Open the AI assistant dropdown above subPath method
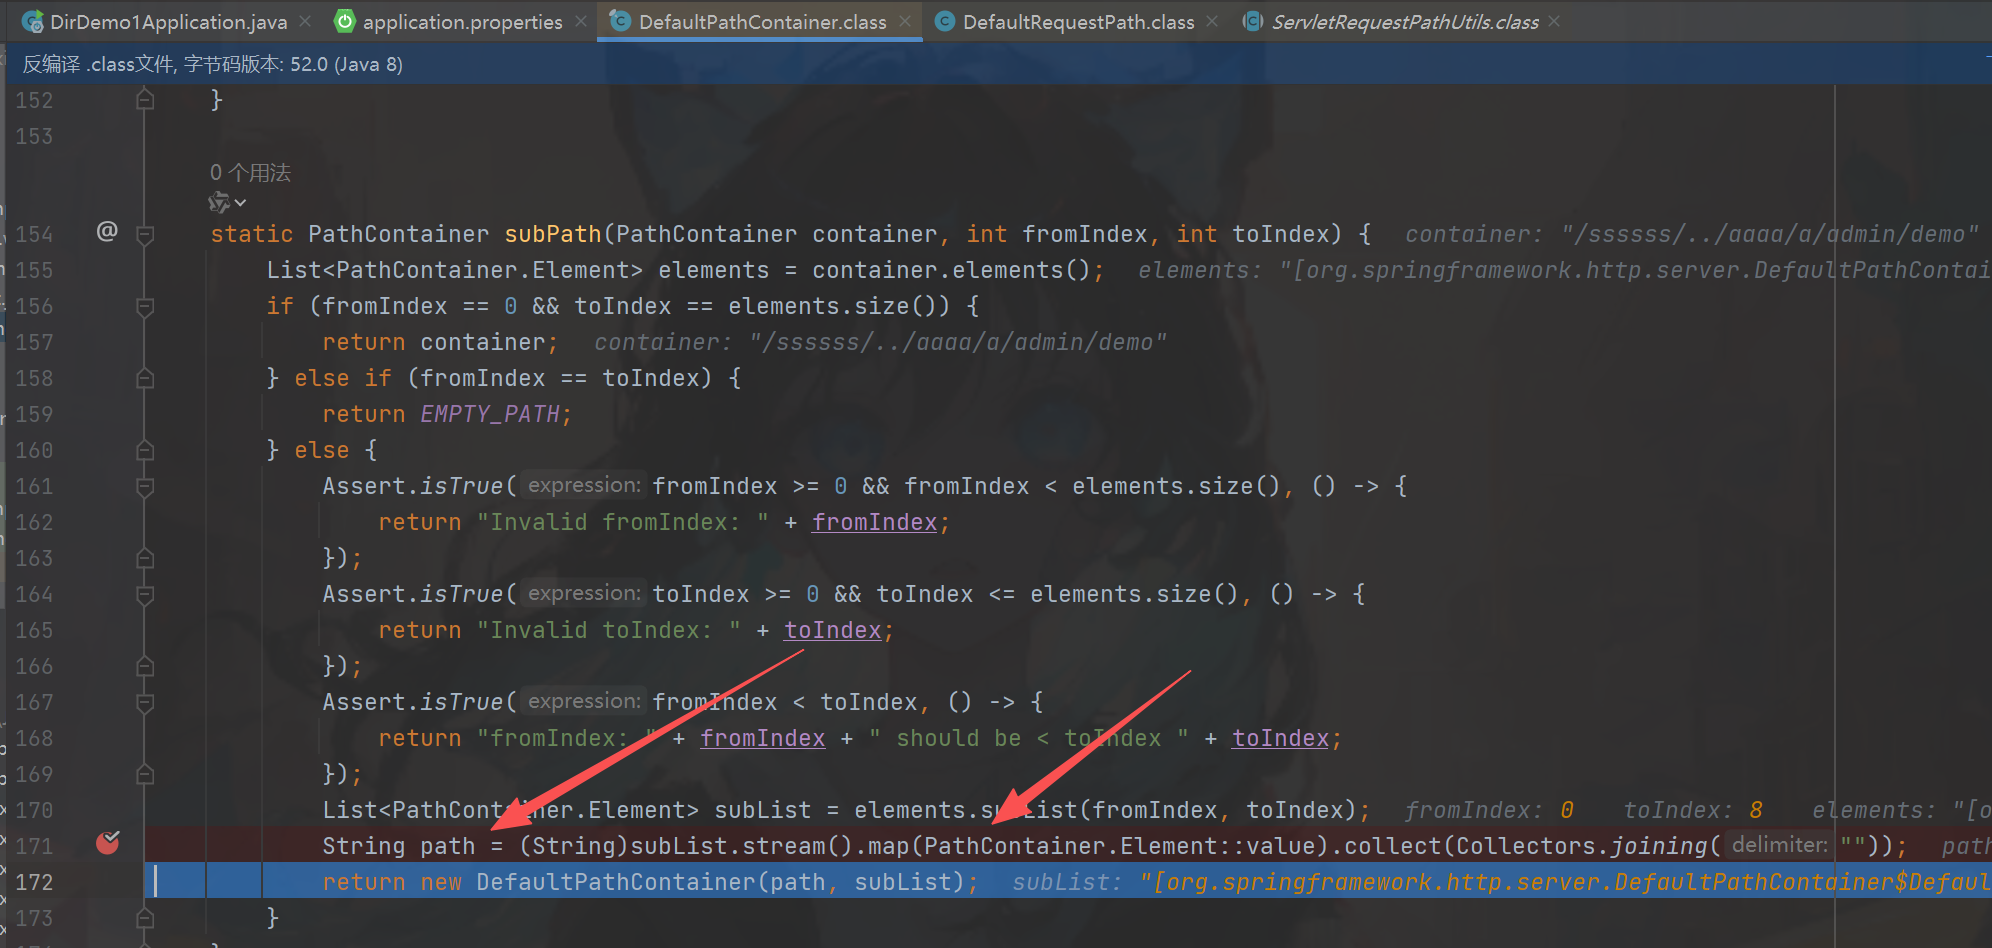This screenshot has height=948, width=1992. pyautogui.click(x=227, y=203)
